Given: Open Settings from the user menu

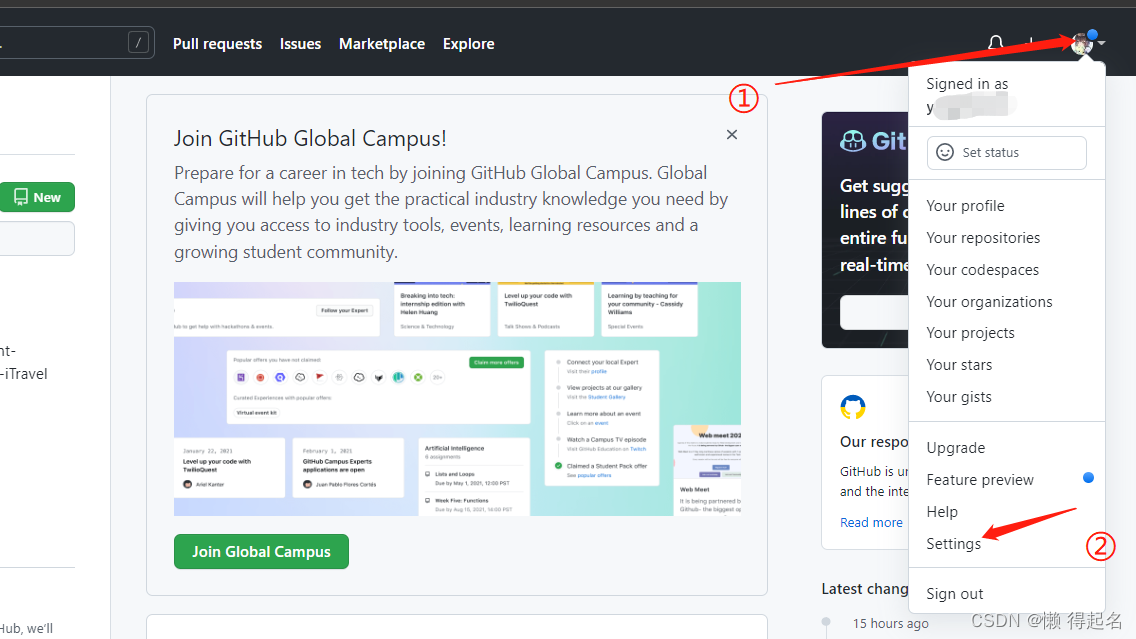Looking at the screenshot, I should pyautogui.click(x=953, y=543).
